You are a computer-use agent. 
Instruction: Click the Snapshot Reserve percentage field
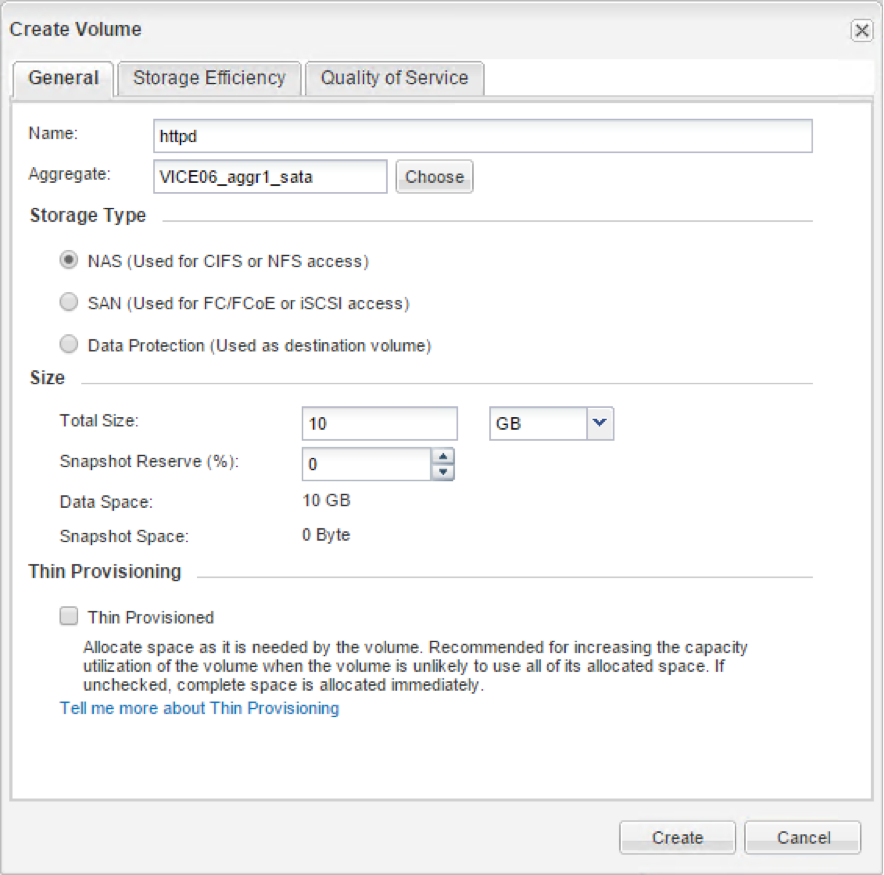click(366, 465)
